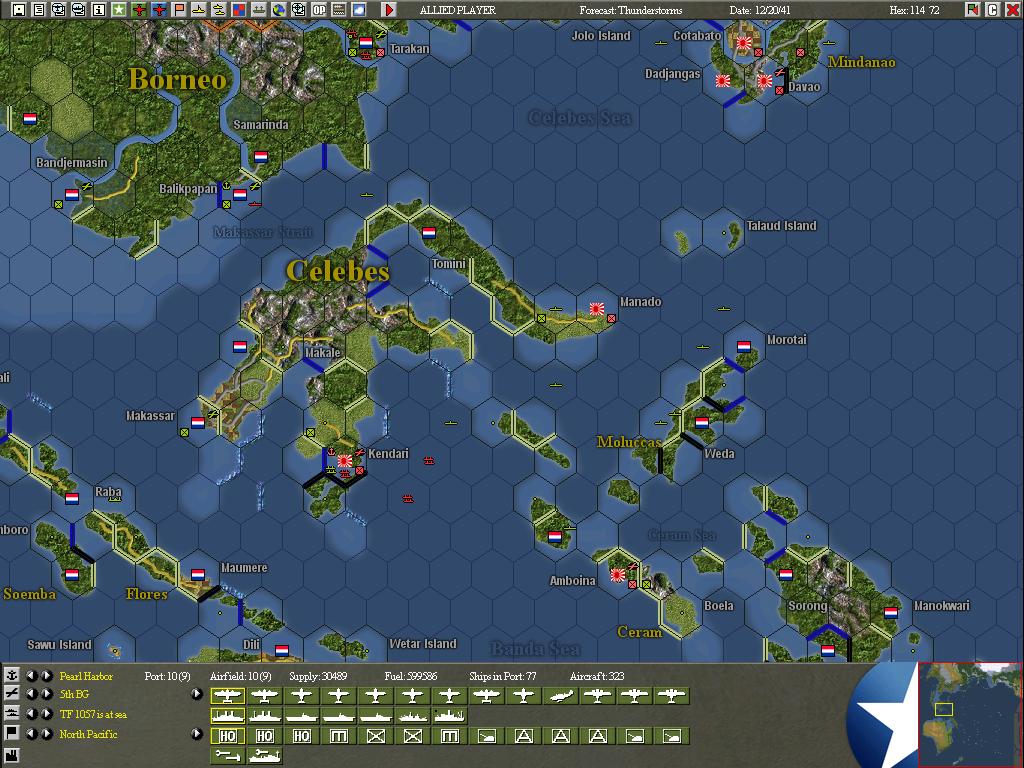Image resolution: width=1024 pixels, height=768 pixels.
Task: Select Japanese flag unit at Kendari
Action: click(x=344, y=460)
